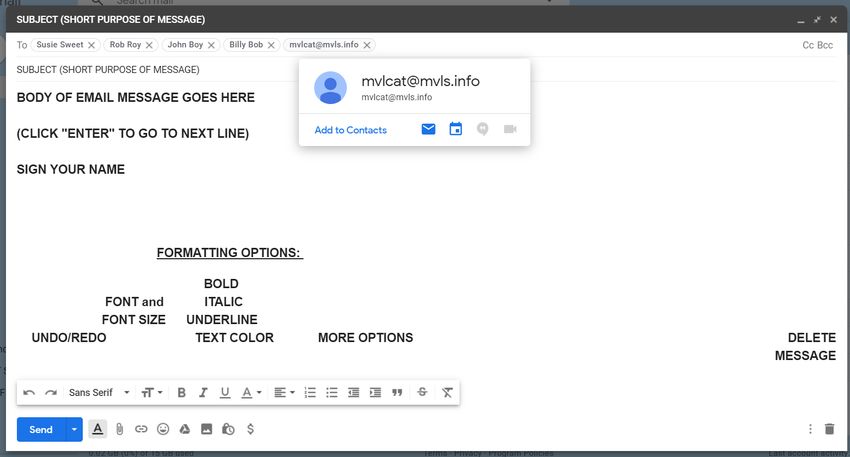
Task: Click the dollar sign send money icon
Action: 250,429
